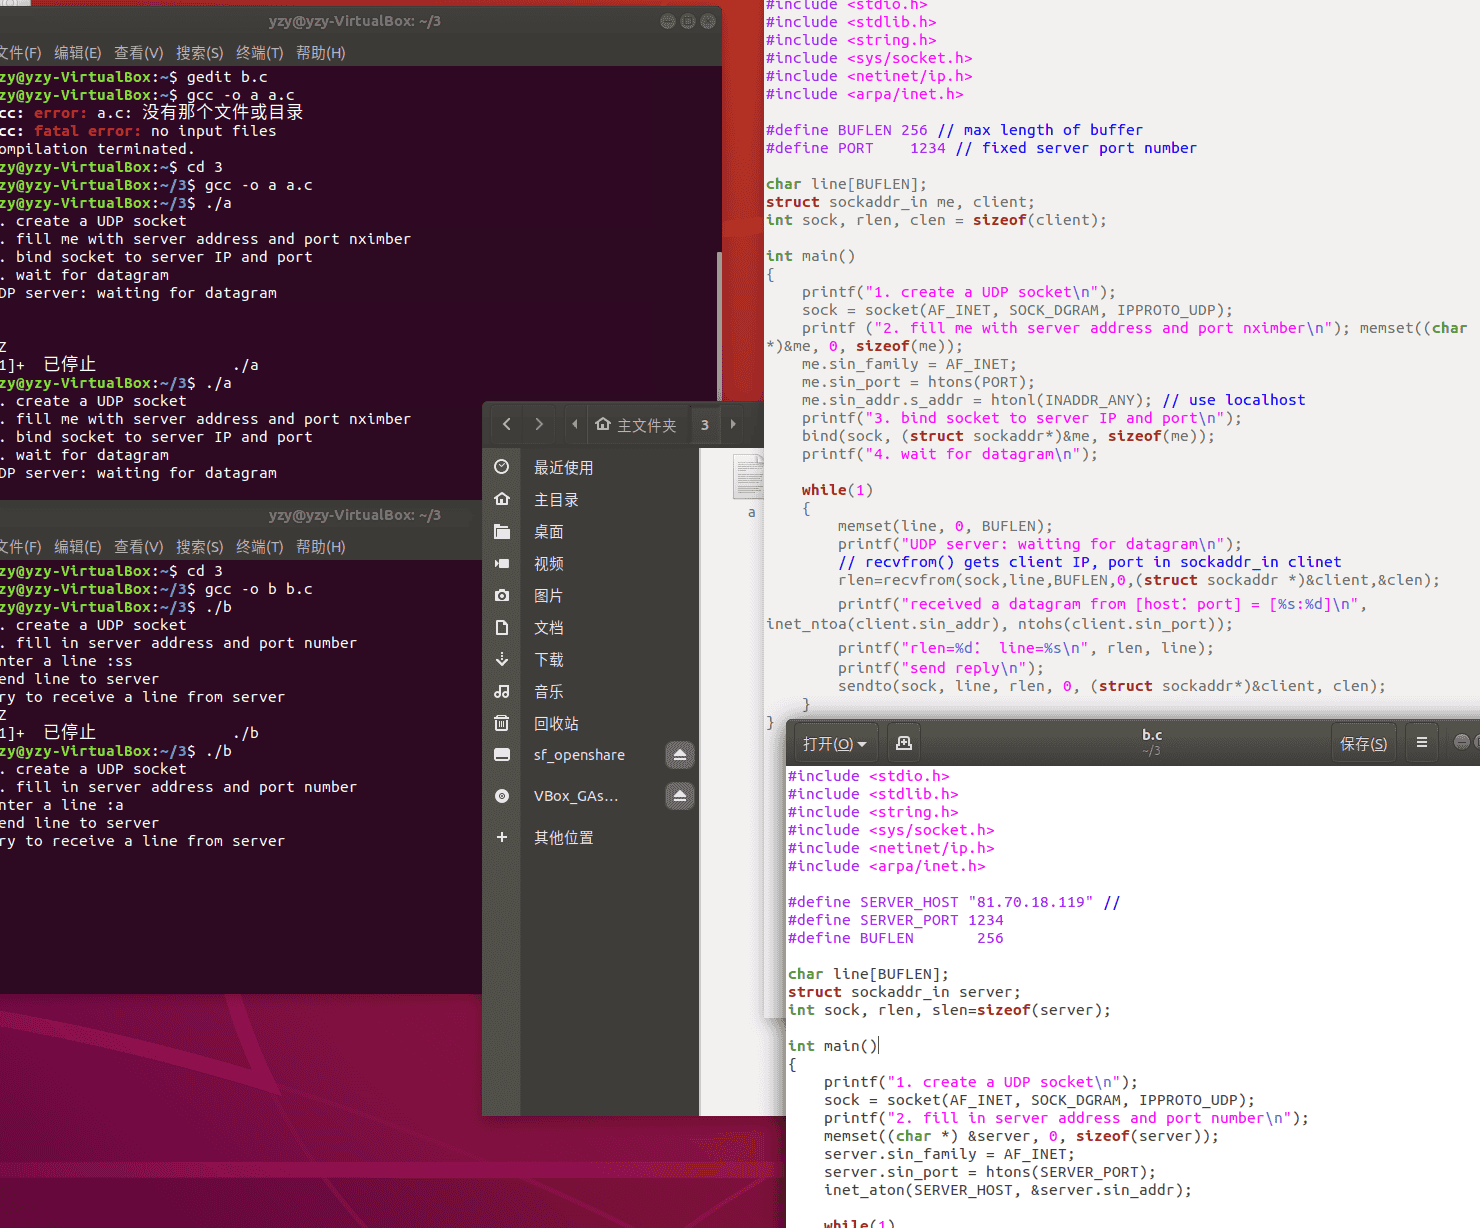Open the 搜索(S) menu in the terminal

coord(199,547)
